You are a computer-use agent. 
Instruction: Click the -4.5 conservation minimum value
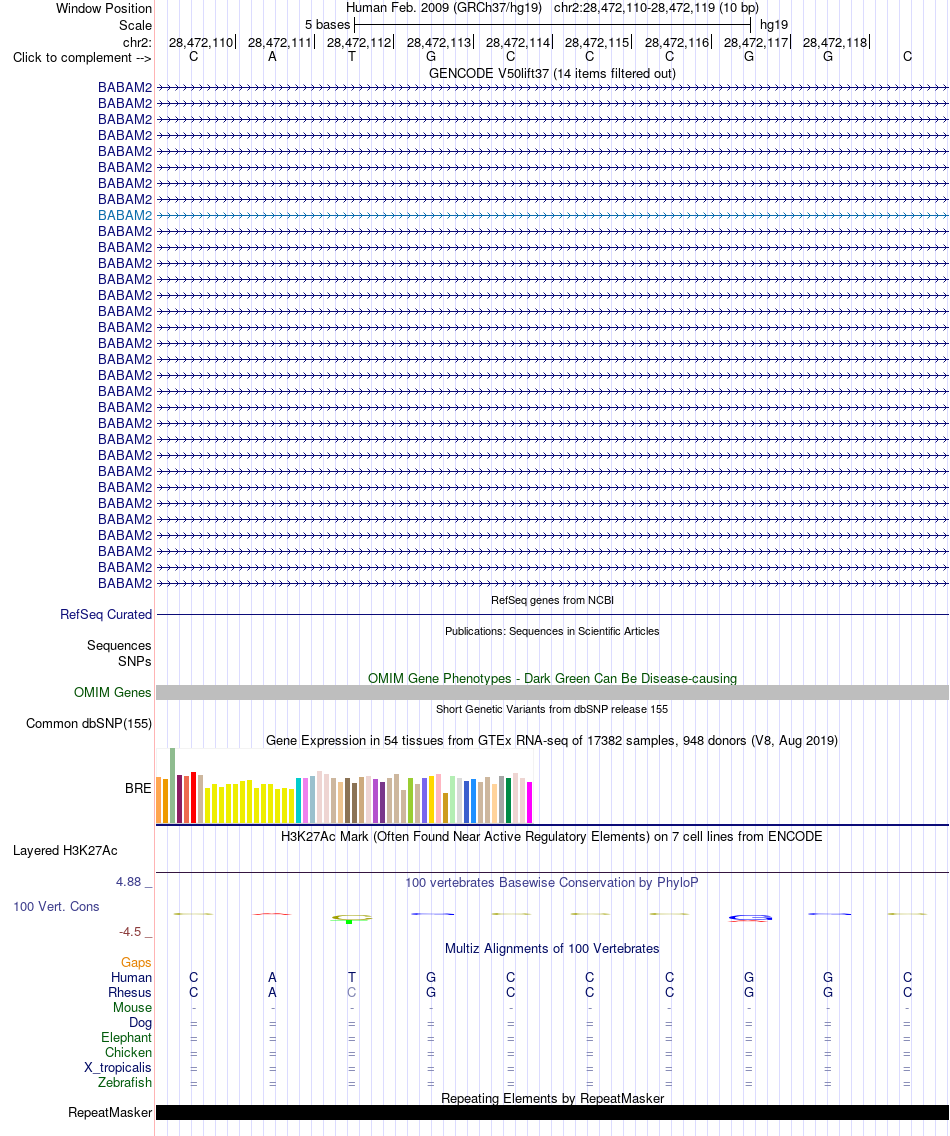coord(130,932)
